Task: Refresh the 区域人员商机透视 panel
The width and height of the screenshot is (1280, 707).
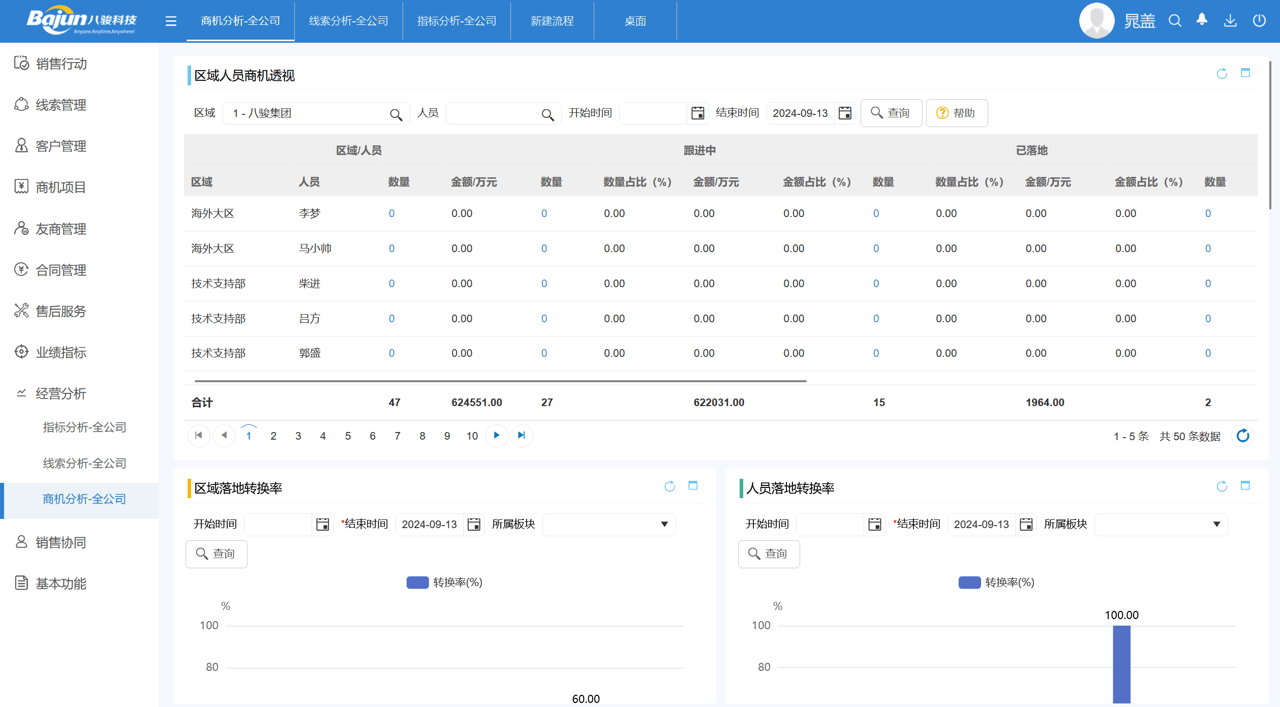Action: click(x=1221, y=74)
